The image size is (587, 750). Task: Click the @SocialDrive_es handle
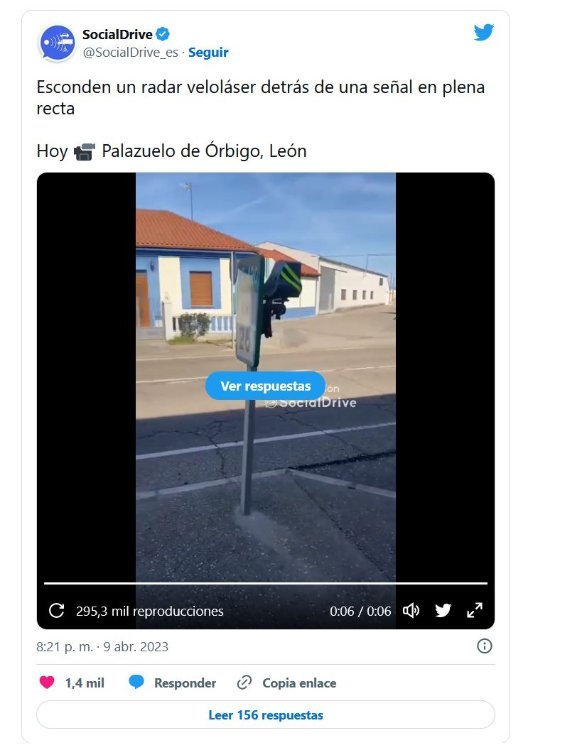pos(131,52)
